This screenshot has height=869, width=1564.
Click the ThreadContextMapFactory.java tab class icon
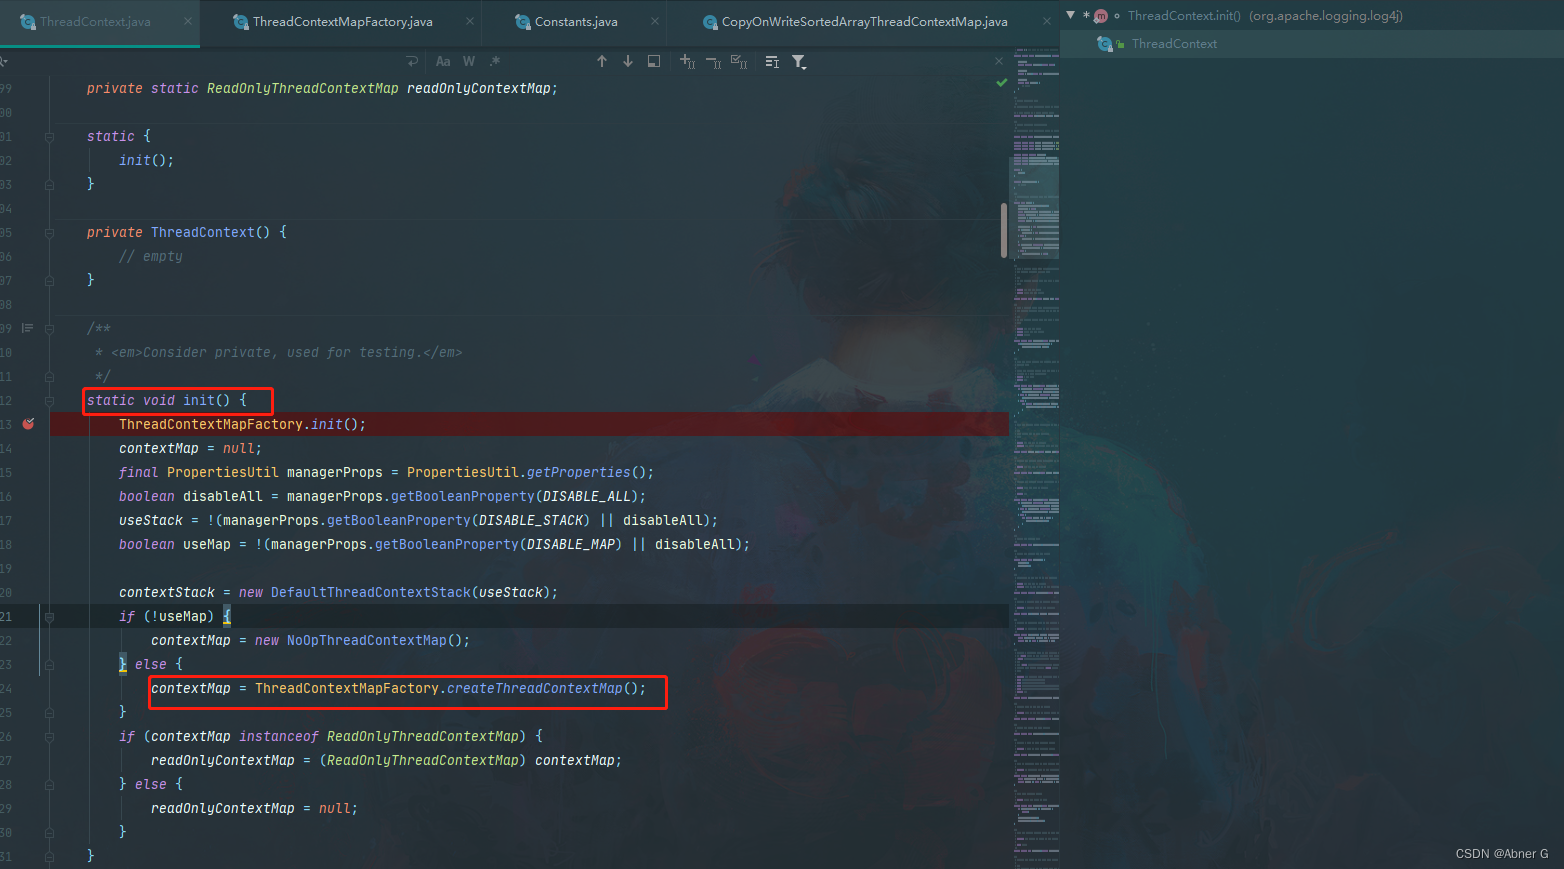[240, 22]
